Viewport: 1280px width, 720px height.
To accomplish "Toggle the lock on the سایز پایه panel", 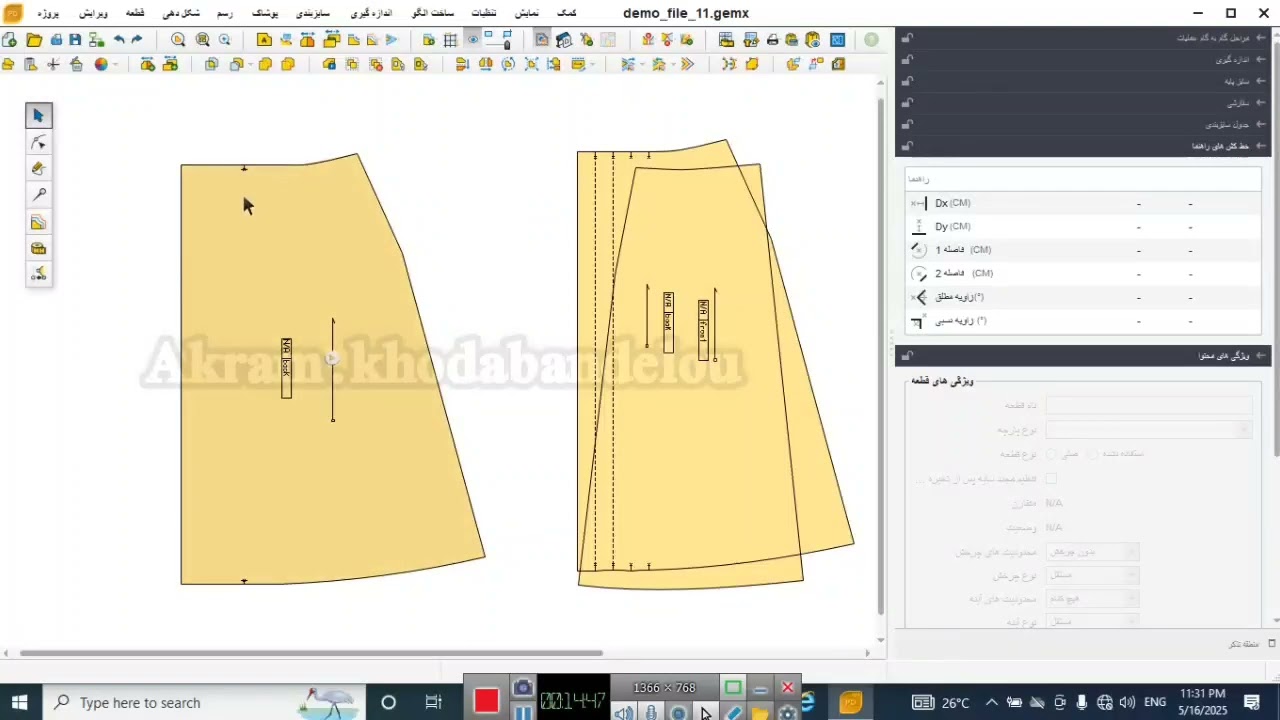I will point(907,81).
